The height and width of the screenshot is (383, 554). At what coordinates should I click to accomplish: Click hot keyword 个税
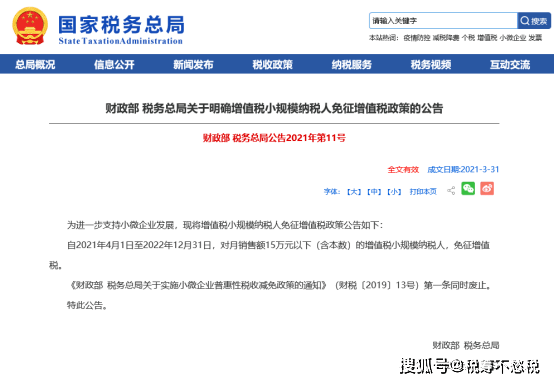click(x=468, y=38)
